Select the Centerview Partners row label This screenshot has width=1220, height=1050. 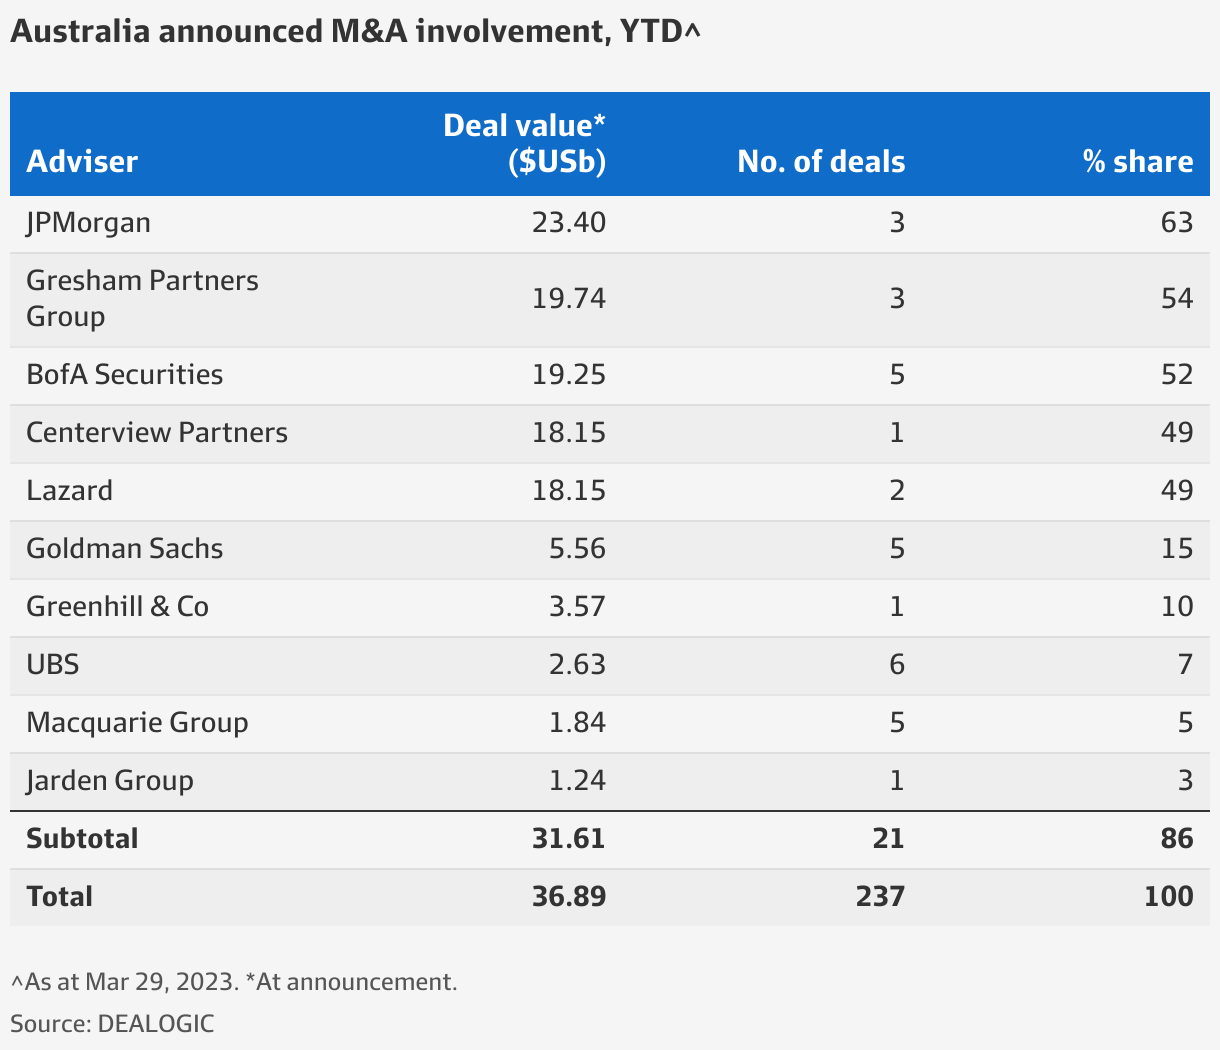[157, 432]
